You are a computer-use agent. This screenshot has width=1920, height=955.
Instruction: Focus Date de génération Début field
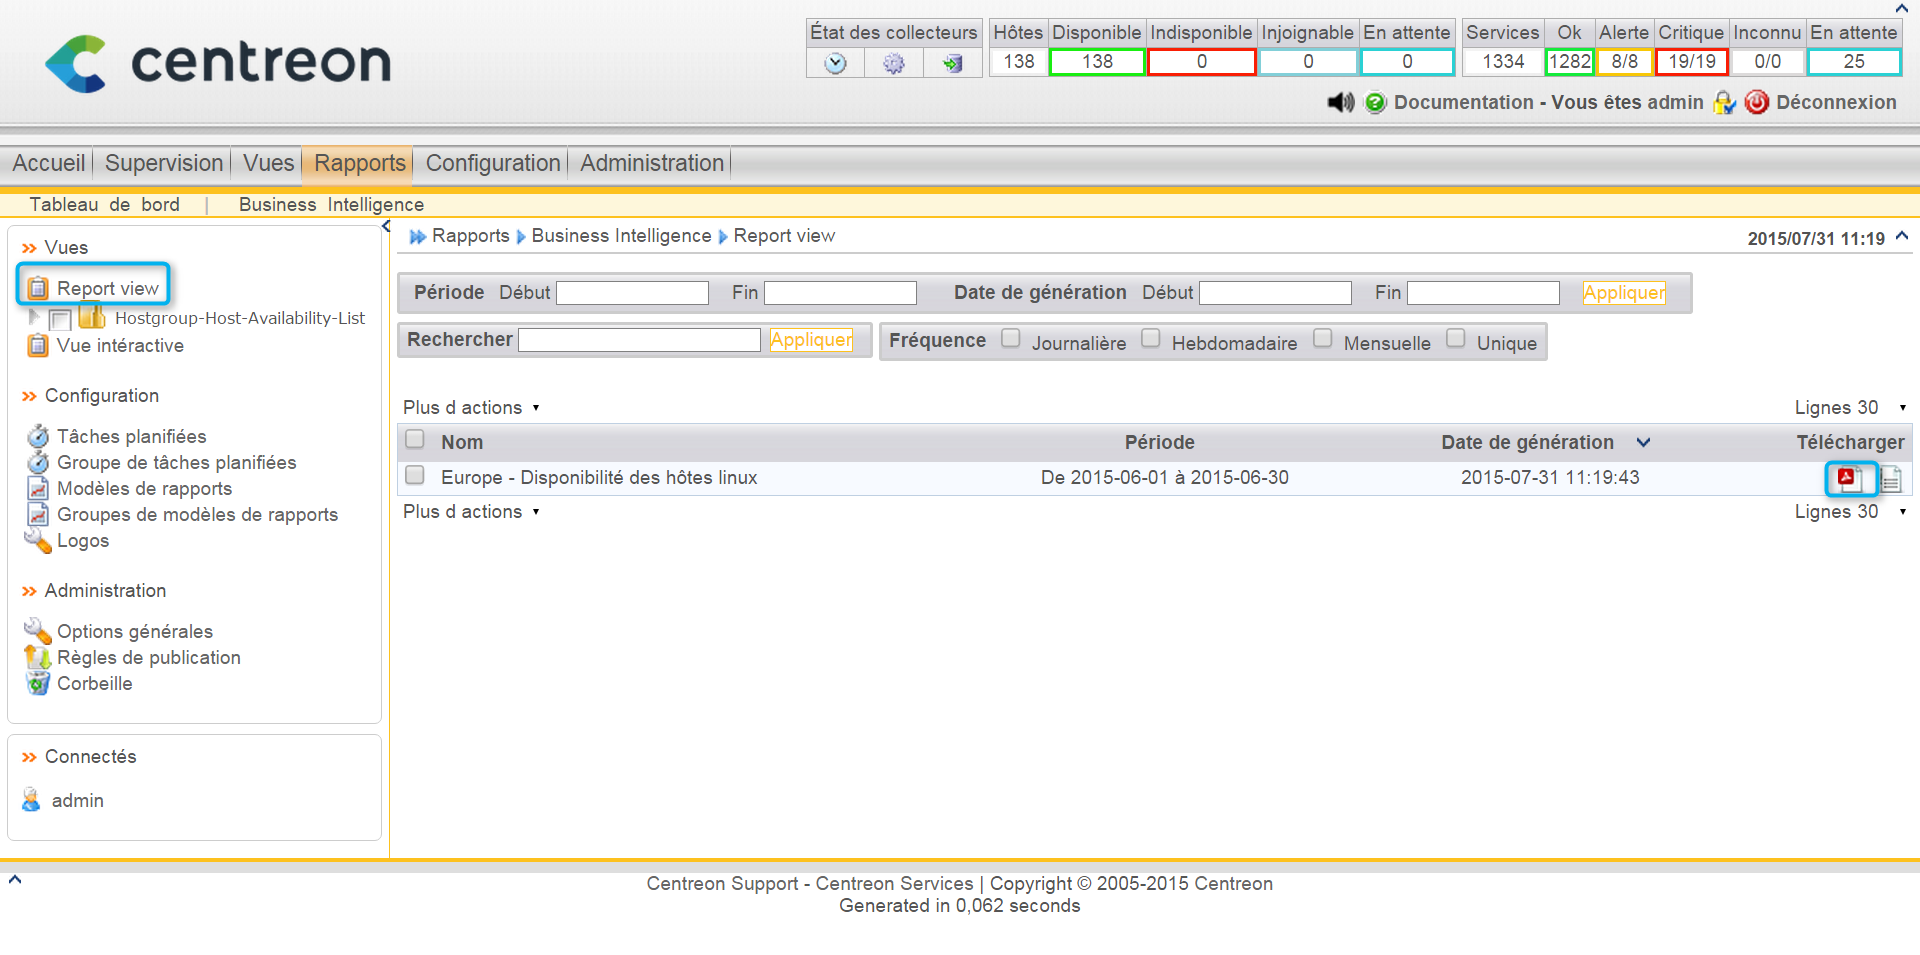pyautogui.click(x=1275, y=292)
